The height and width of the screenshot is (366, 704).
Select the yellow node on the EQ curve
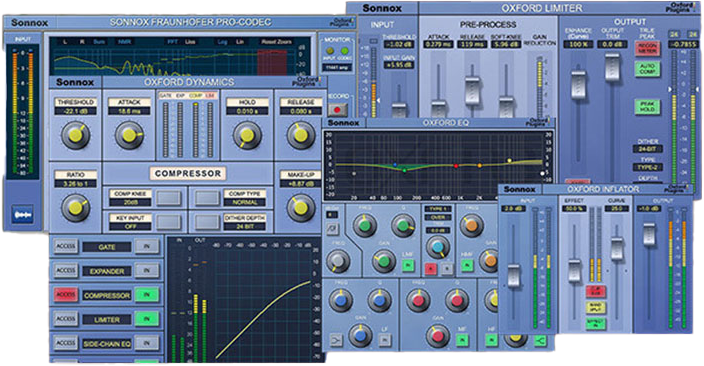509,160
